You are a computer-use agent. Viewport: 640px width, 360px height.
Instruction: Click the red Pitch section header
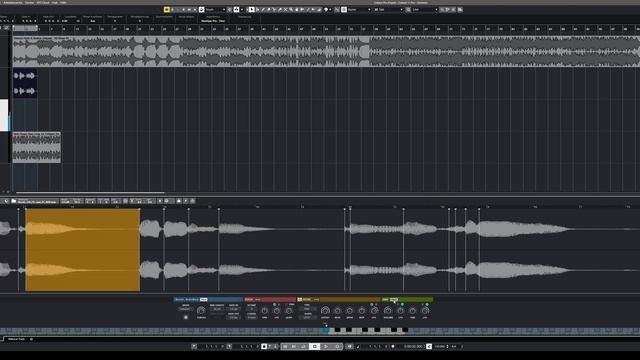tap(270, 299)
